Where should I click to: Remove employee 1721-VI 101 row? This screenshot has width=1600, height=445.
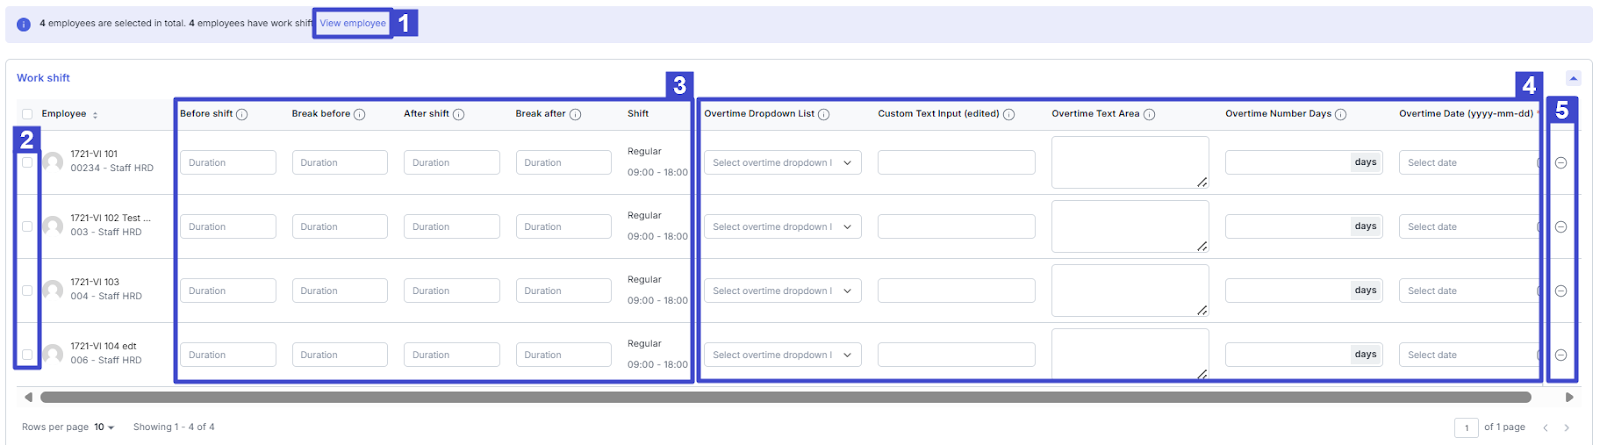point(1561,163)
